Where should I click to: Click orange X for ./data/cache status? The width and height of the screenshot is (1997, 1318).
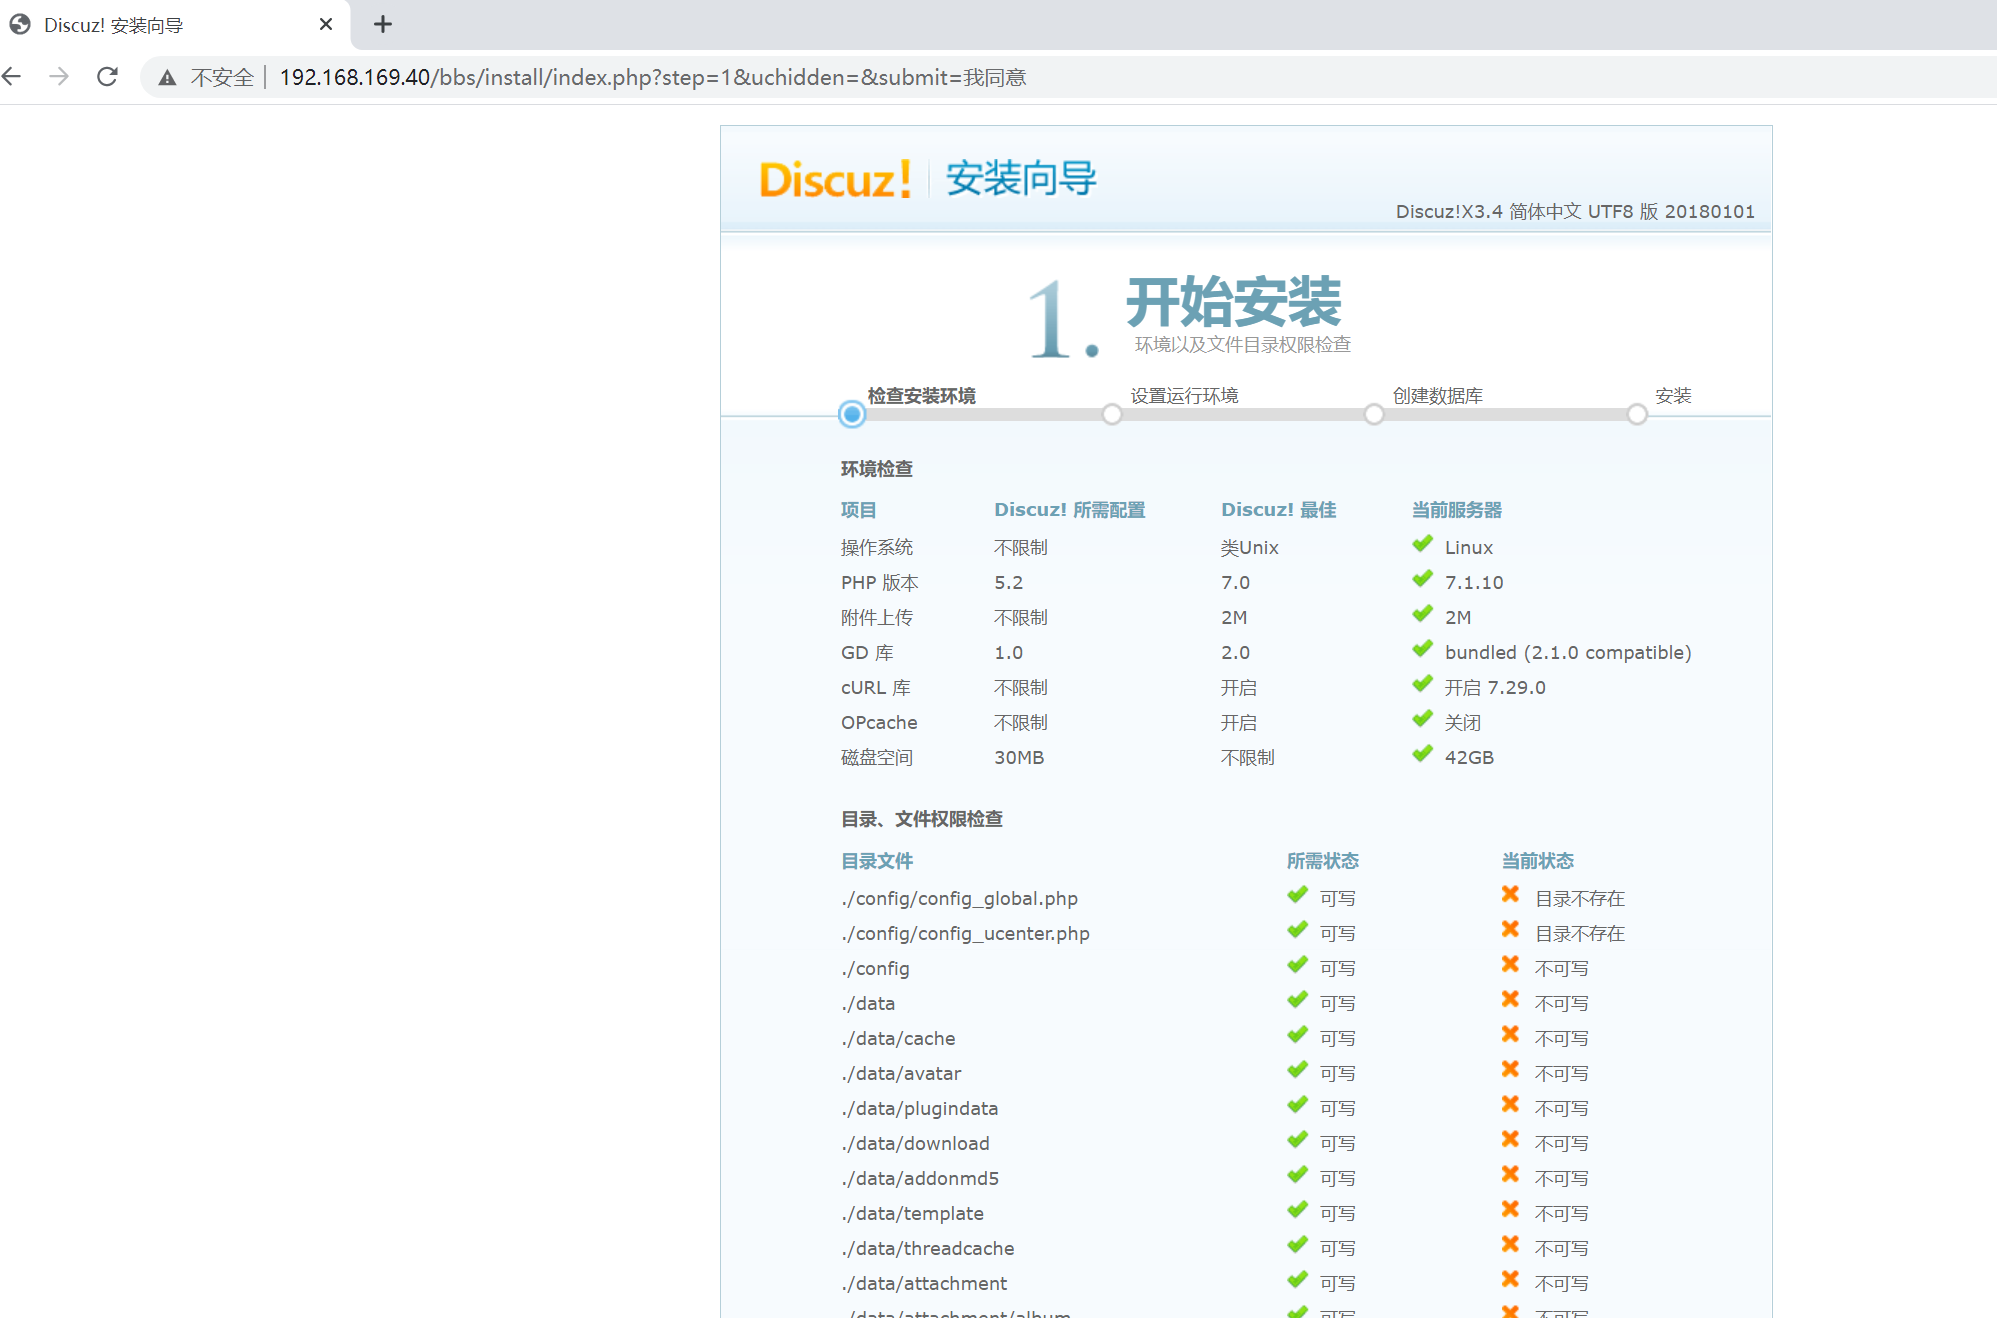tap(1510, 1035)
